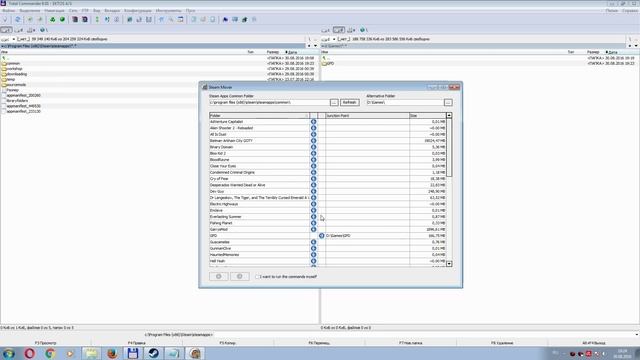This screenshot has height=360, width=640.
Task: Click move-arrow icon for Batman Arkham City GOTY
Action: (313, 140)
